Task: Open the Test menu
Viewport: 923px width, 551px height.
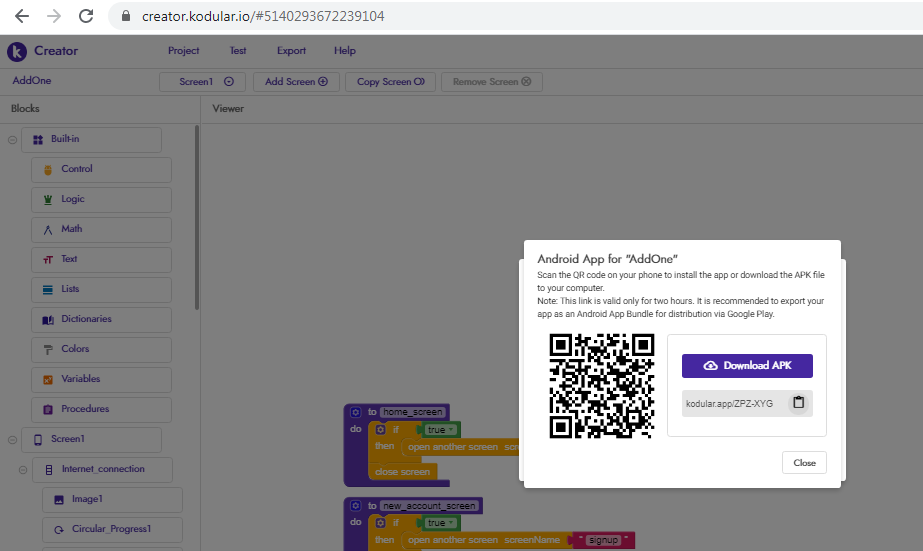Action: (x=238, y=51)
